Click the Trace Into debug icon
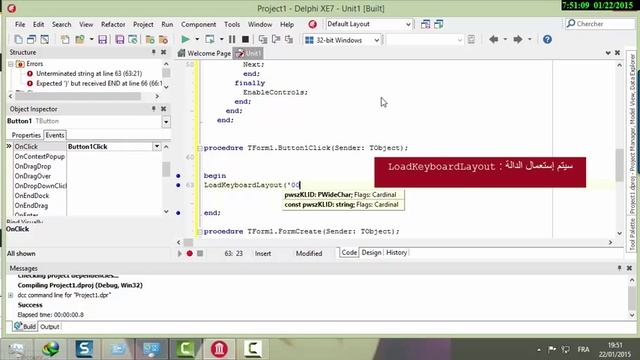The width and height of the screenshot is (640, 360). click(263, 40)
